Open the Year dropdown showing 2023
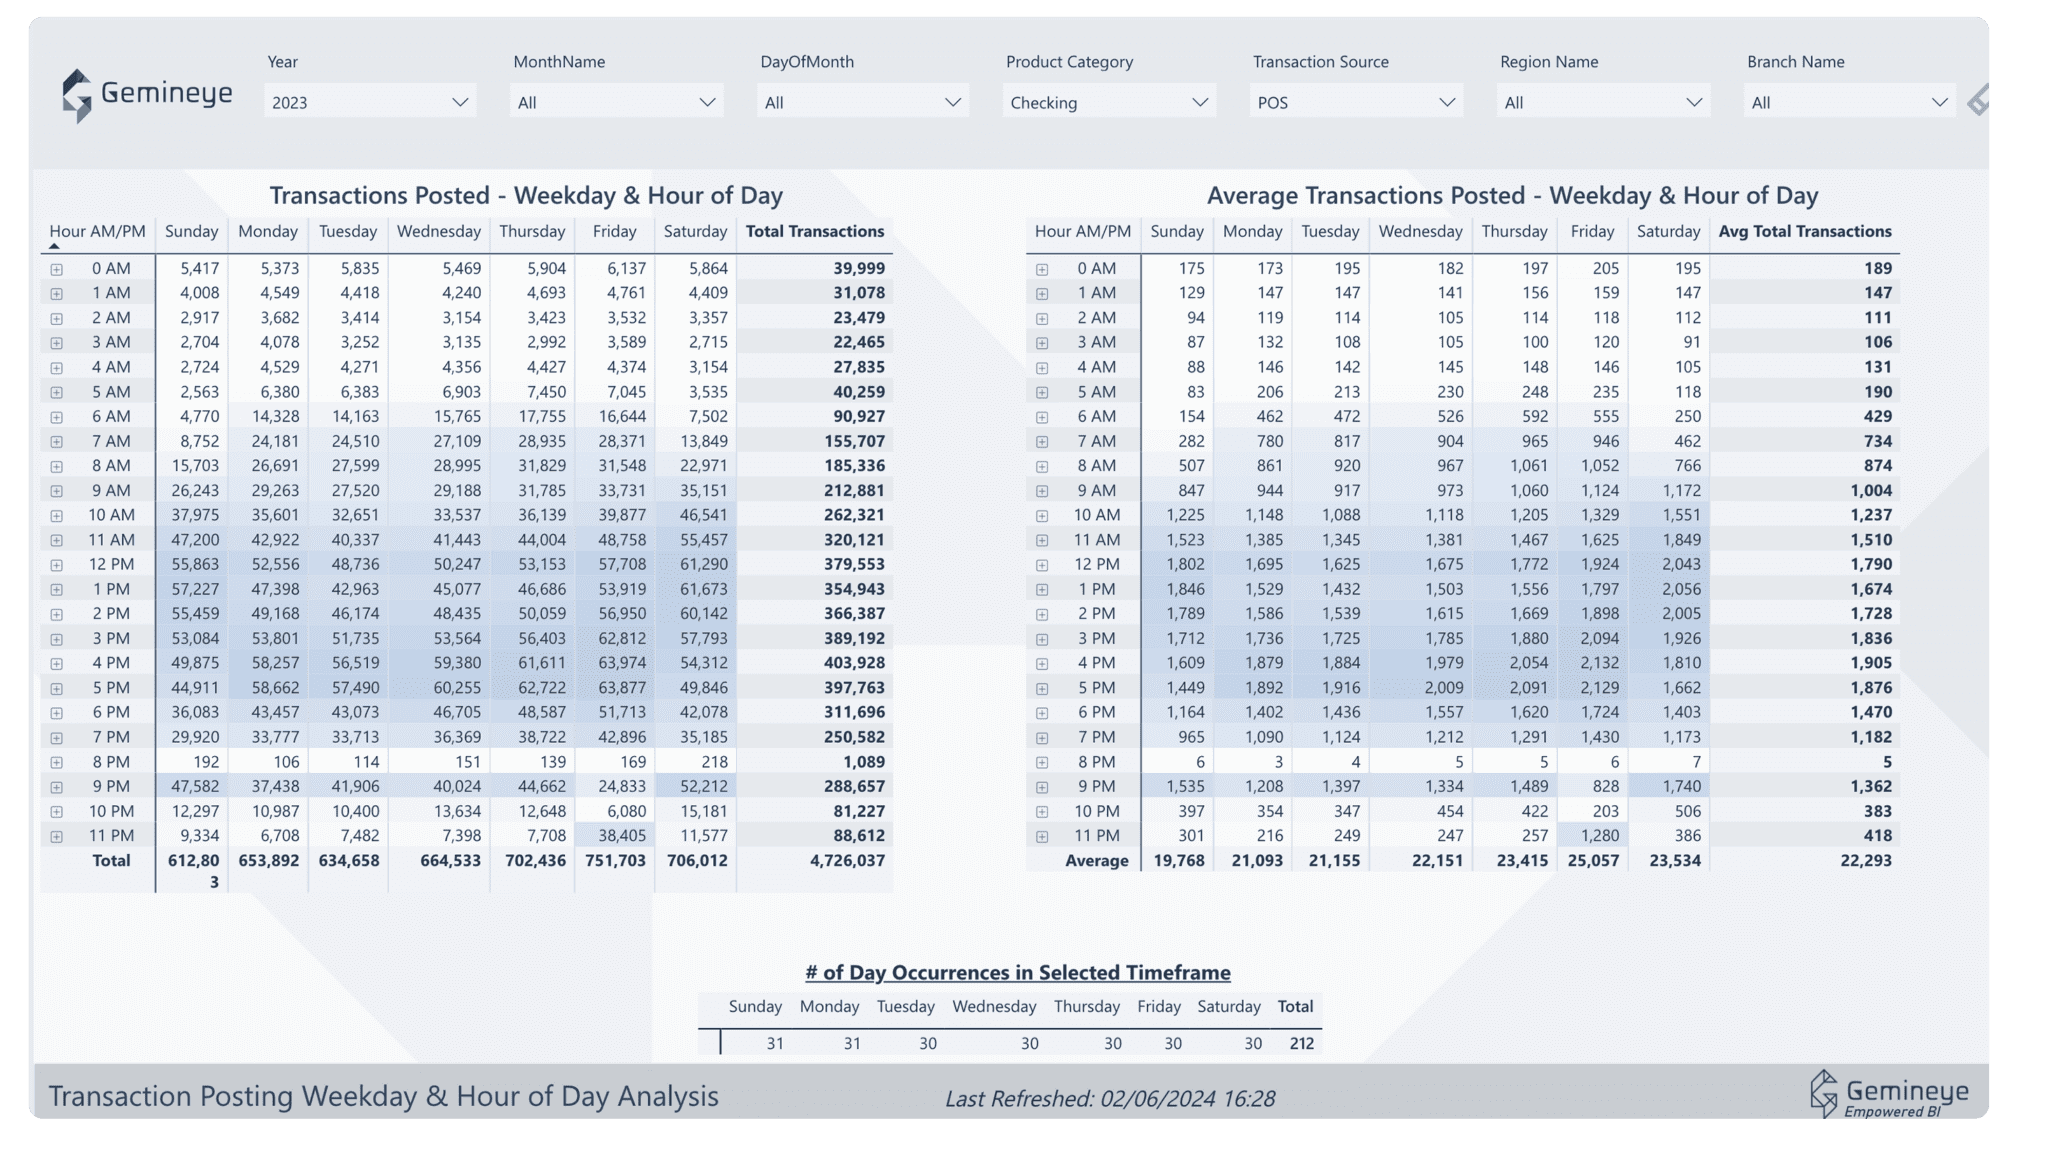This screenshot has width=2048, height=1151. click(369, 102)
